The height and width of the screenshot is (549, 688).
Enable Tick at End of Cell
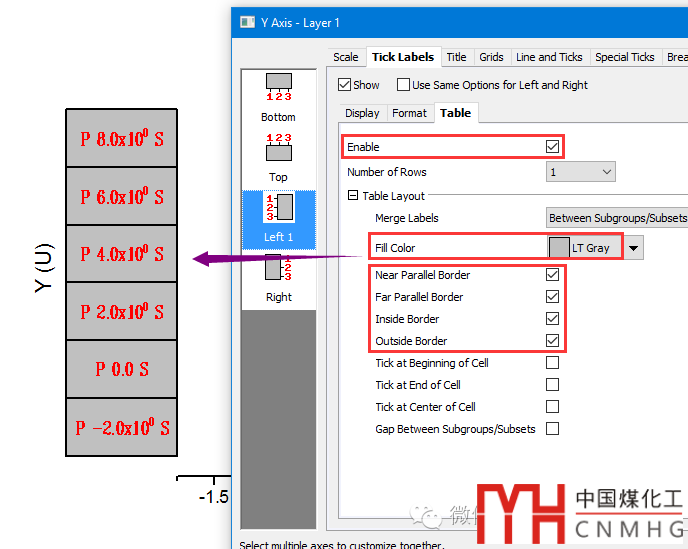coord(552,384)
